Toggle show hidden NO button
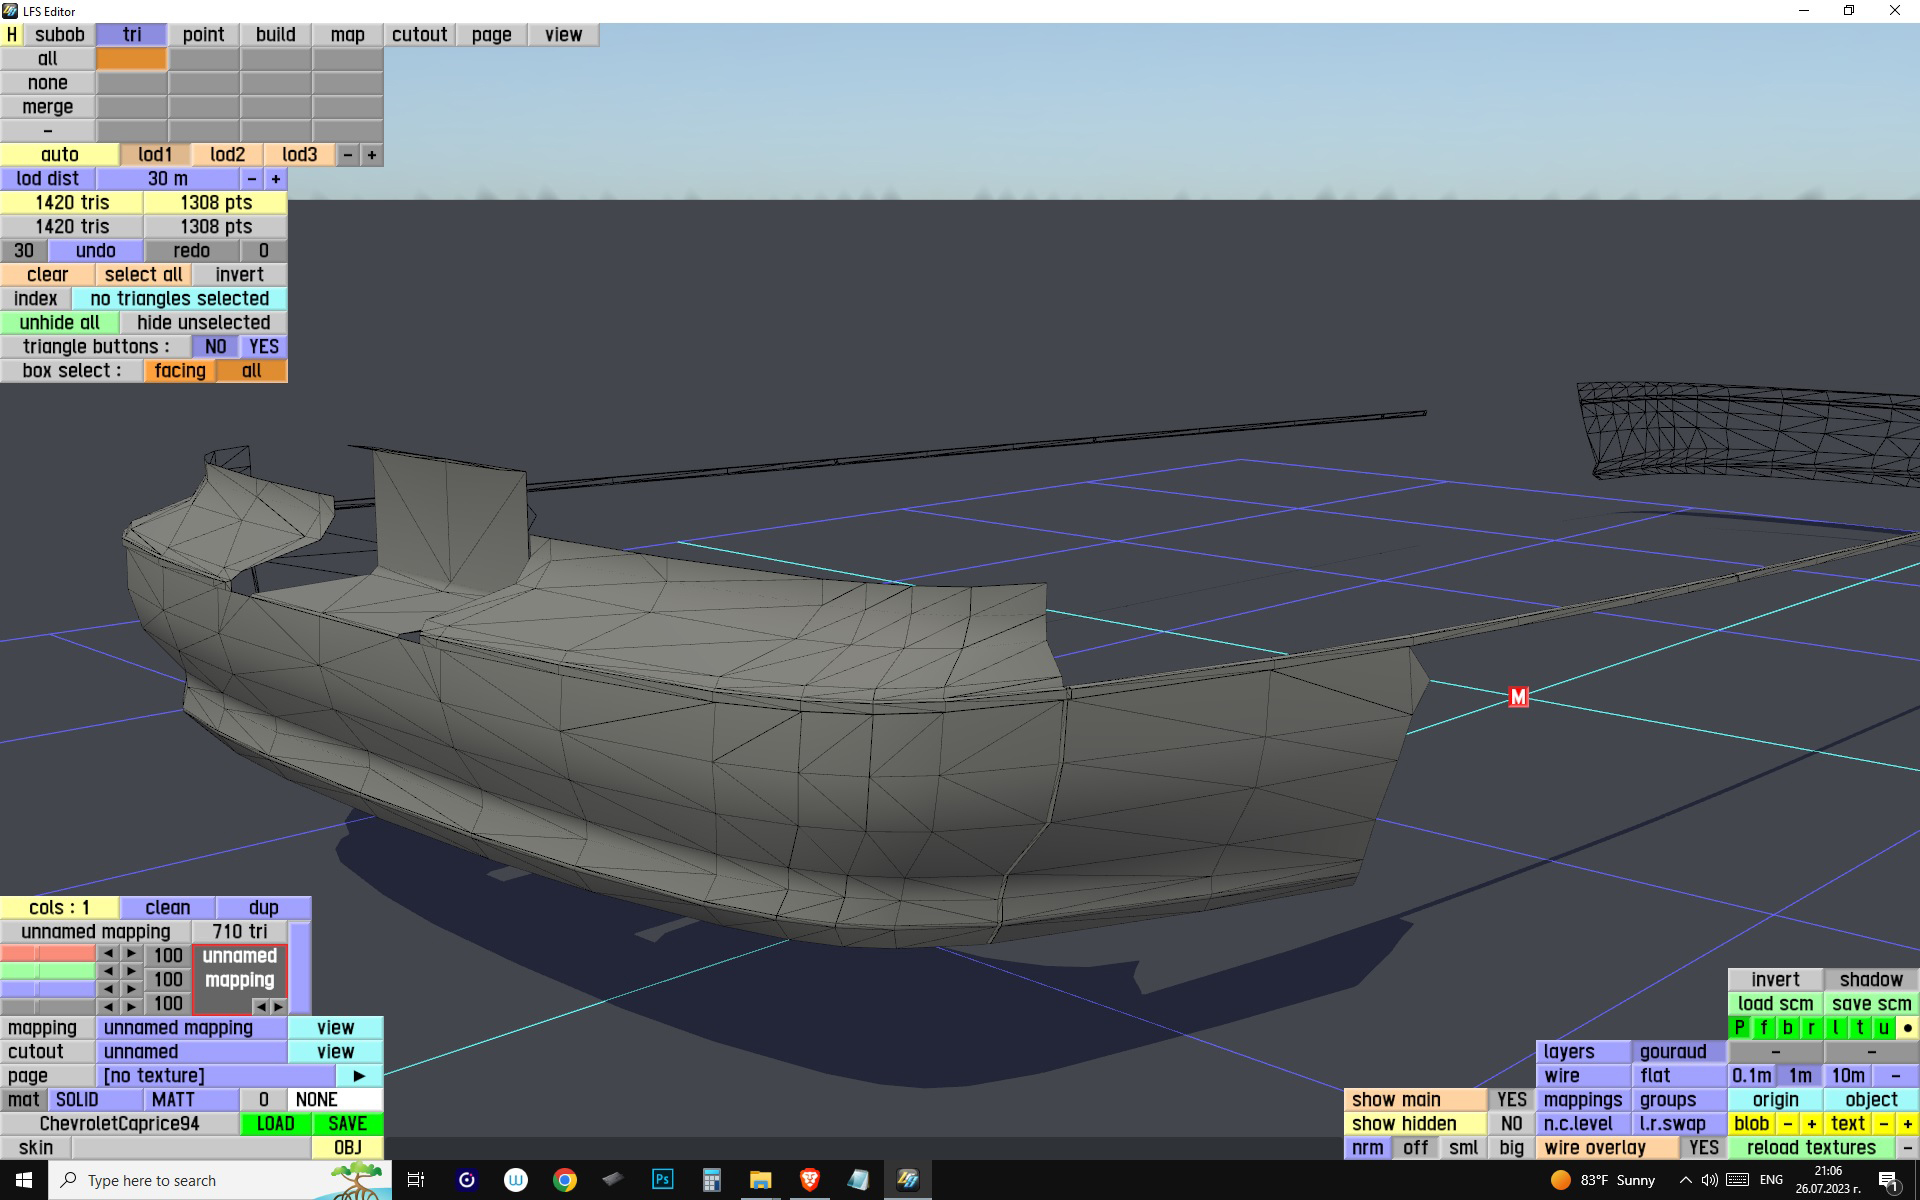This screenshot has height=1200, width=1920. click(1511, 1124)
